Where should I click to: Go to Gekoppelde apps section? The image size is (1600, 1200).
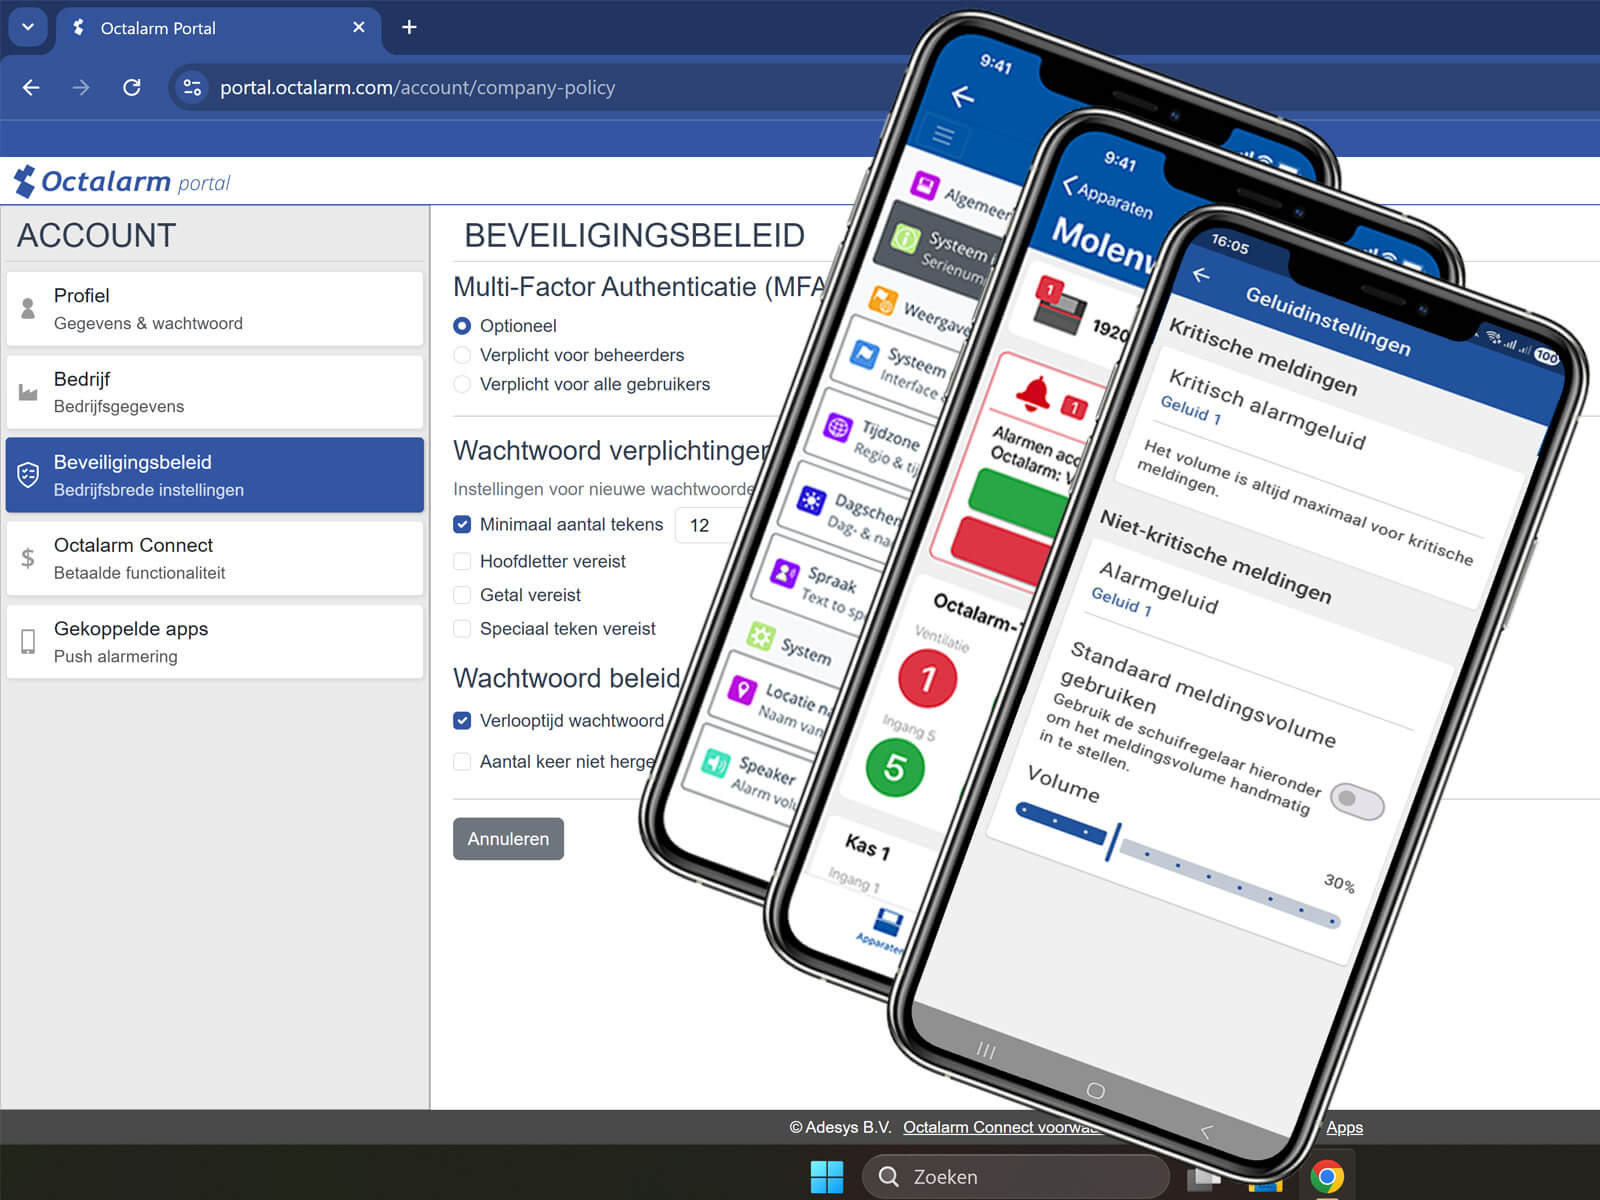pos(214,642)
